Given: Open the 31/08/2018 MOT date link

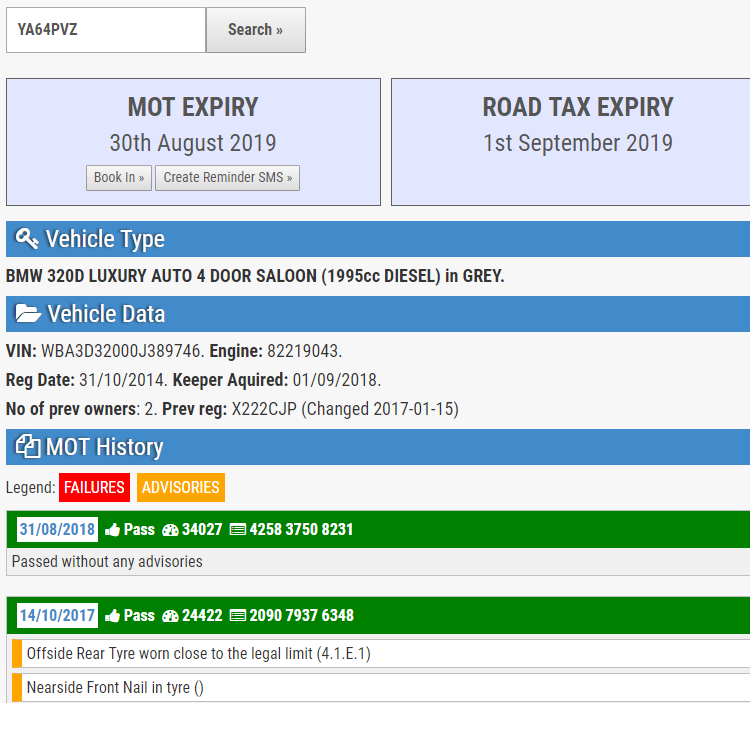Looking at the screenshot, I should 57,529.
